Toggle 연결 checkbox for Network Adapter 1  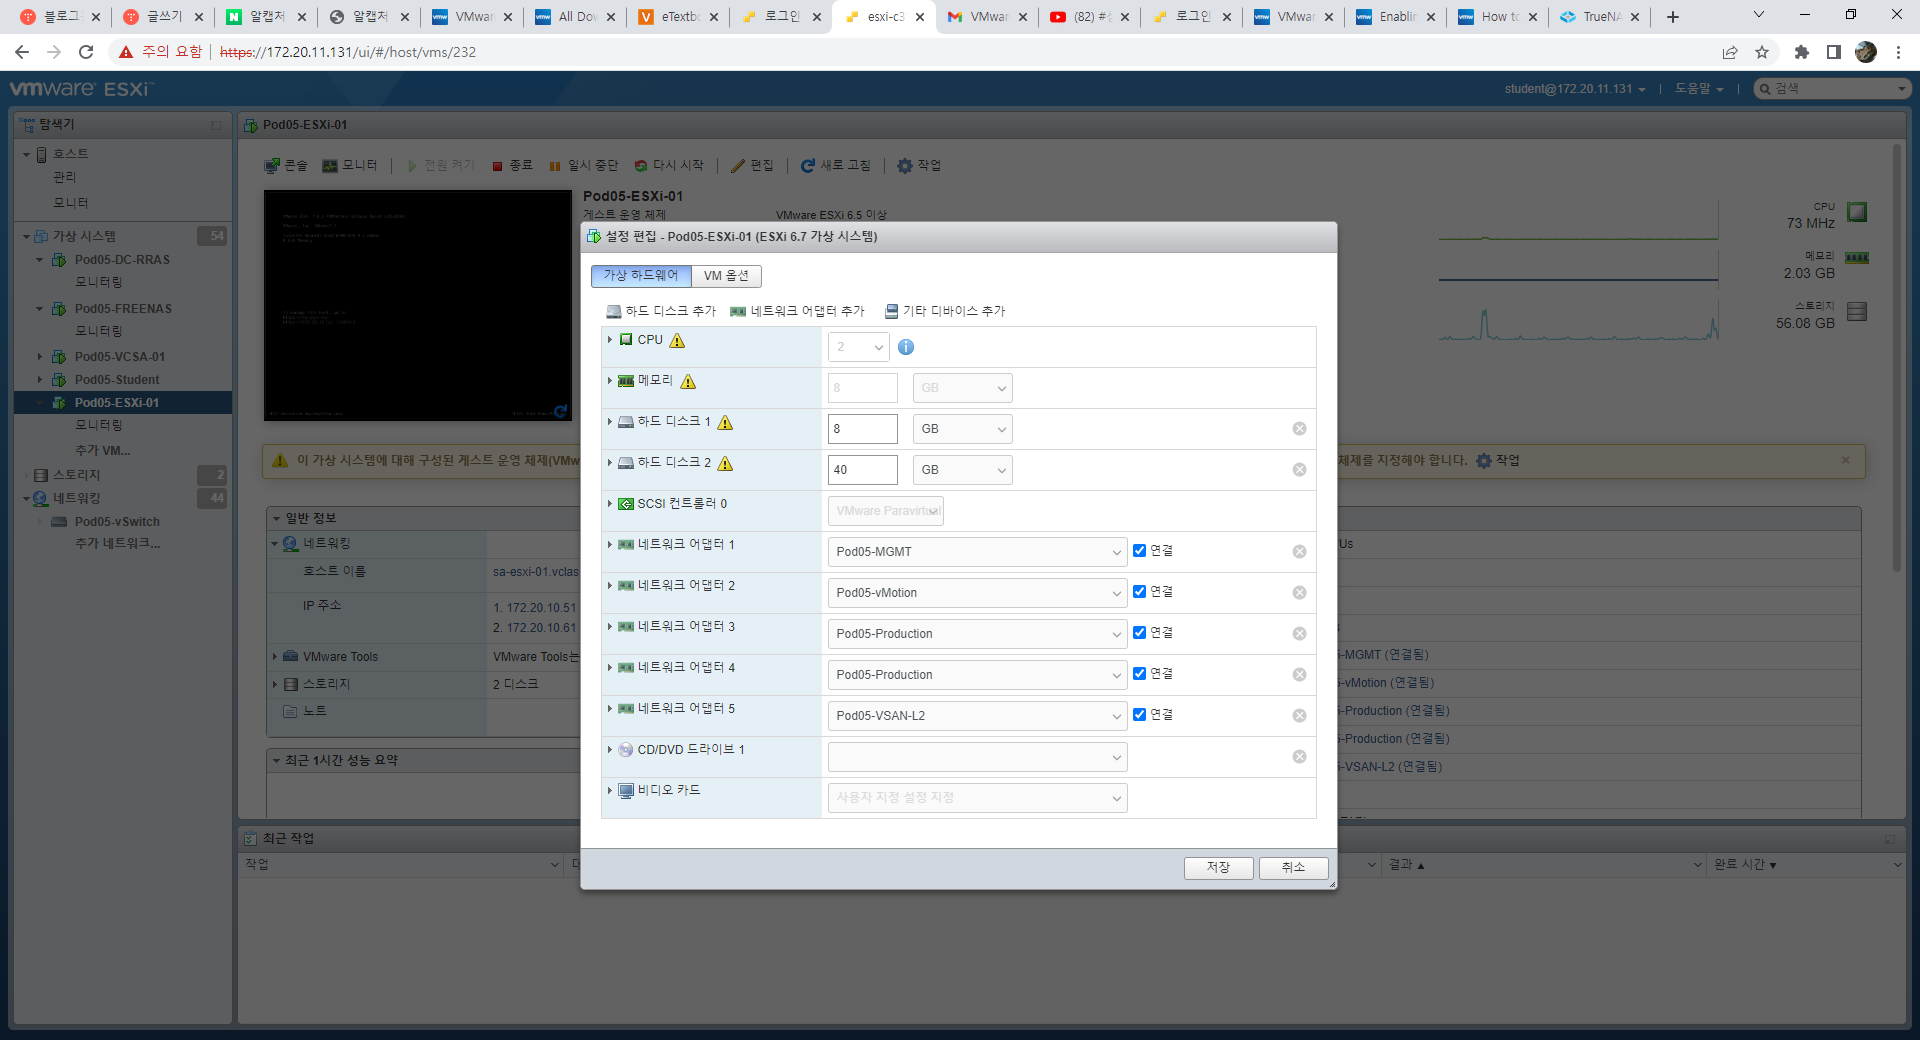[x=1139, y=551]
